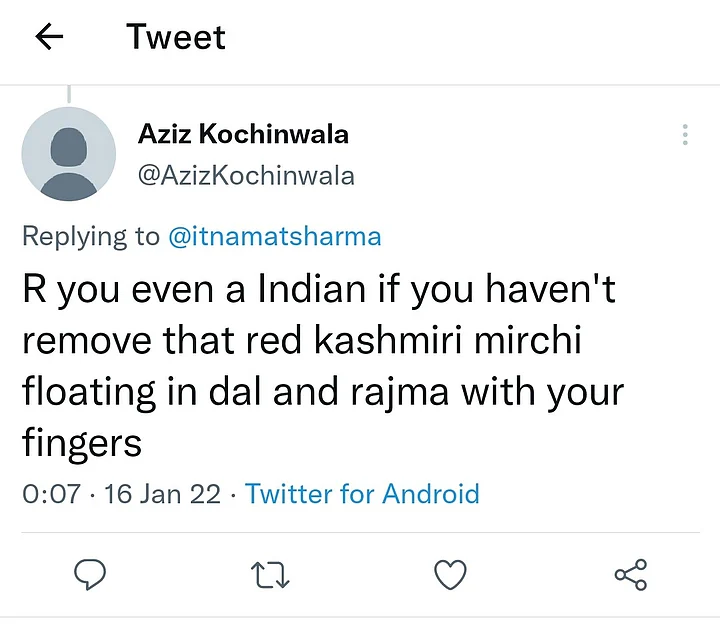Image resolution: width=720 pixels, height=636 pixels.
Task: Click the word "fingers" in the tweet
Action: tap(82, 444)
